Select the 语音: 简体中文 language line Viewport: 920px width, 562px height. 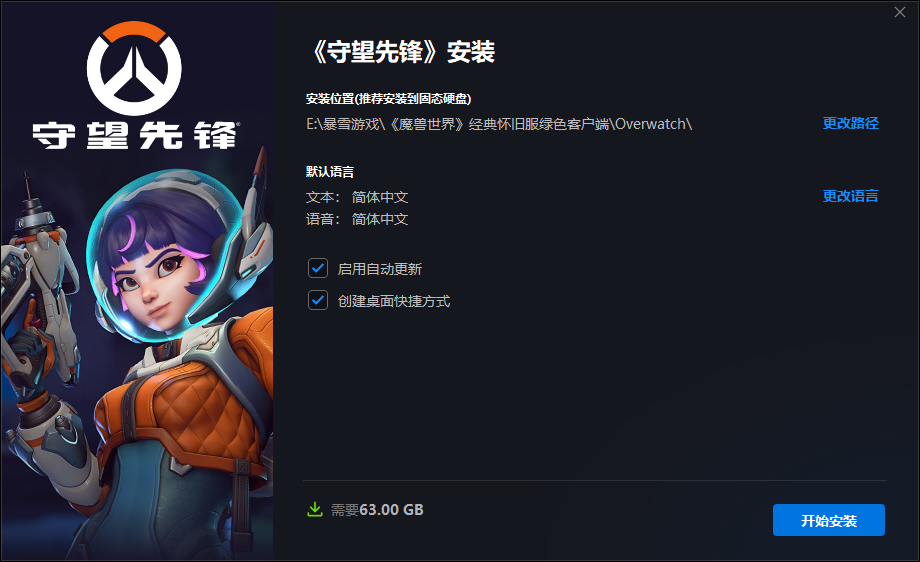[x=357, y=219]
